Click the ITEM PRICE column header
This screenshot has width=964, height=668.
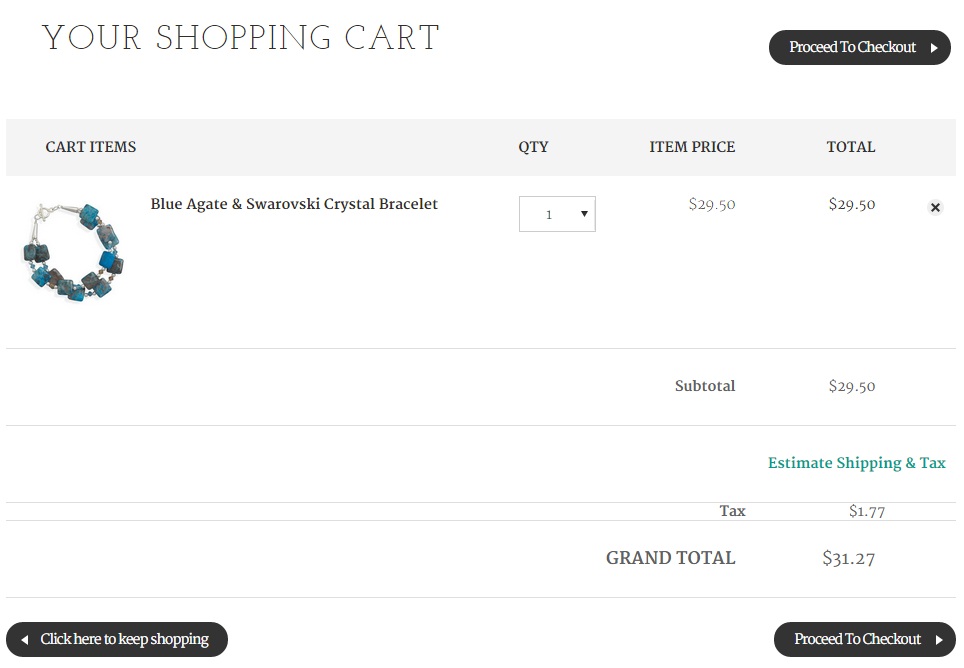pos(692,147)
